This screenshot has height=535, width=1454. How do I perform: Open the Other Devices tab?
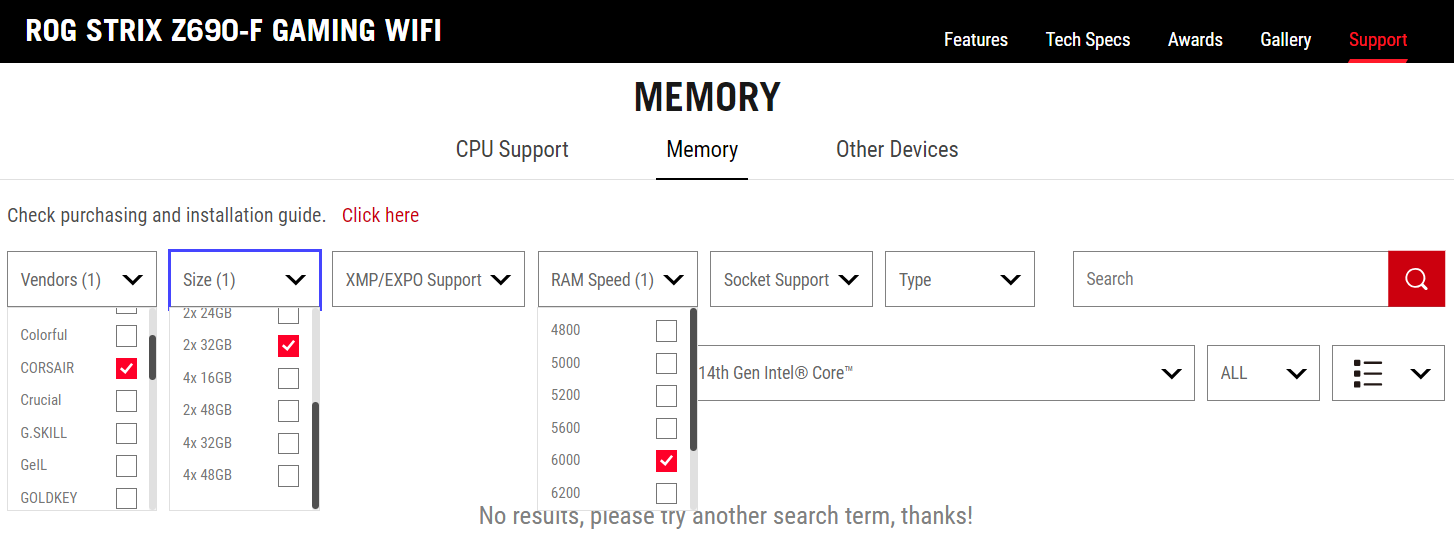tap(897, 149)
